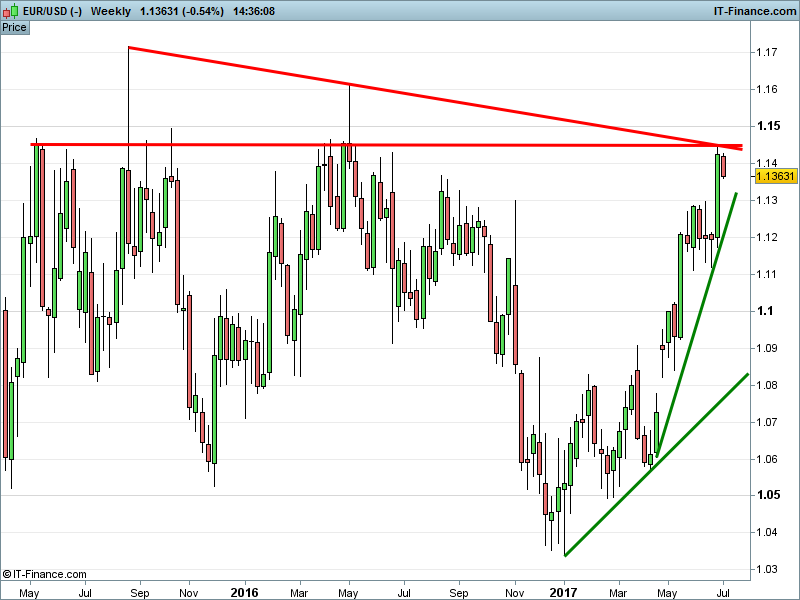Click the 1.17 price axis label
This screenshot has width=800, height=600.
767,52
